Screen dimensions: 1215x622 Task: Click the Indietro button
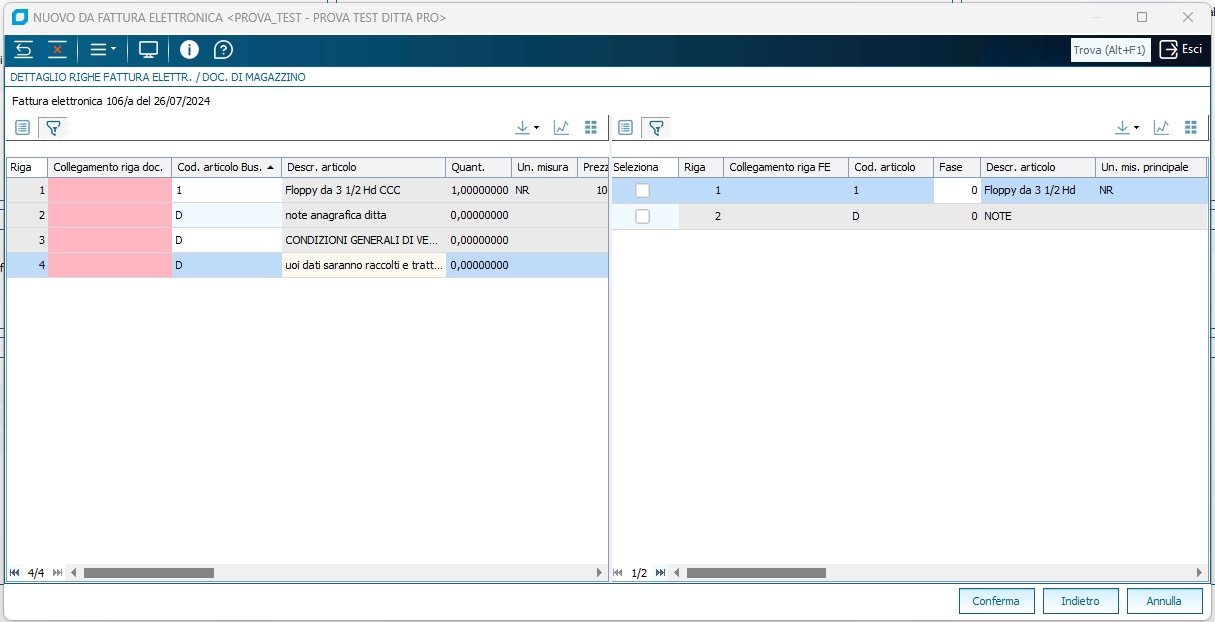tap(1080, 601)
